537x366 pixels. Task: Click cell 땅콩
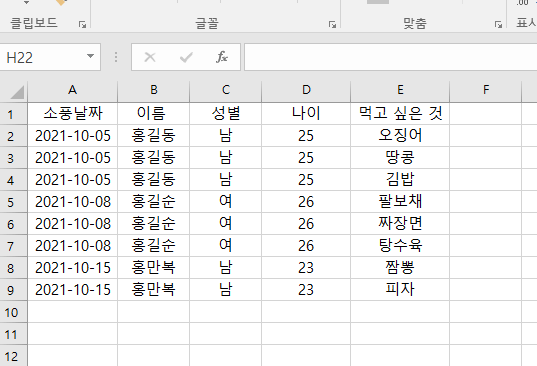[x=400, y=157]
